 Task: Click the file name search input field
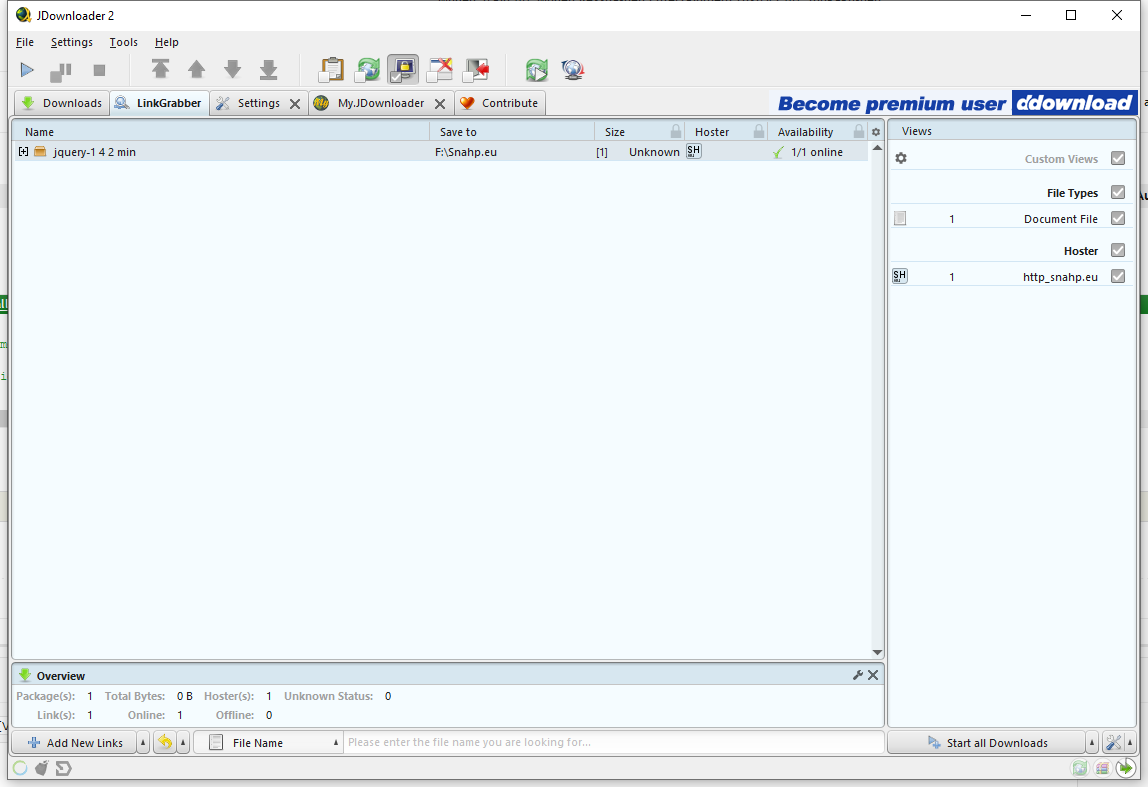click(x=614, y=742)
